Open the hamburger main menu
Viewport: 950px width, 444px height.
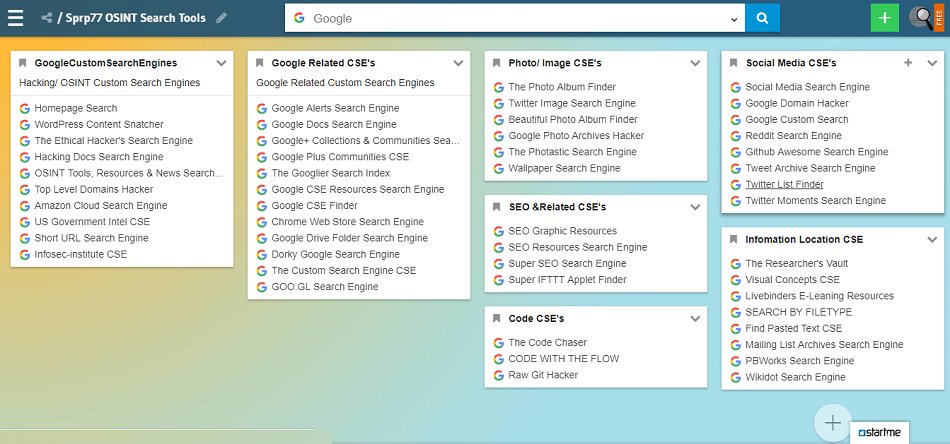click(x=15, y=18)
